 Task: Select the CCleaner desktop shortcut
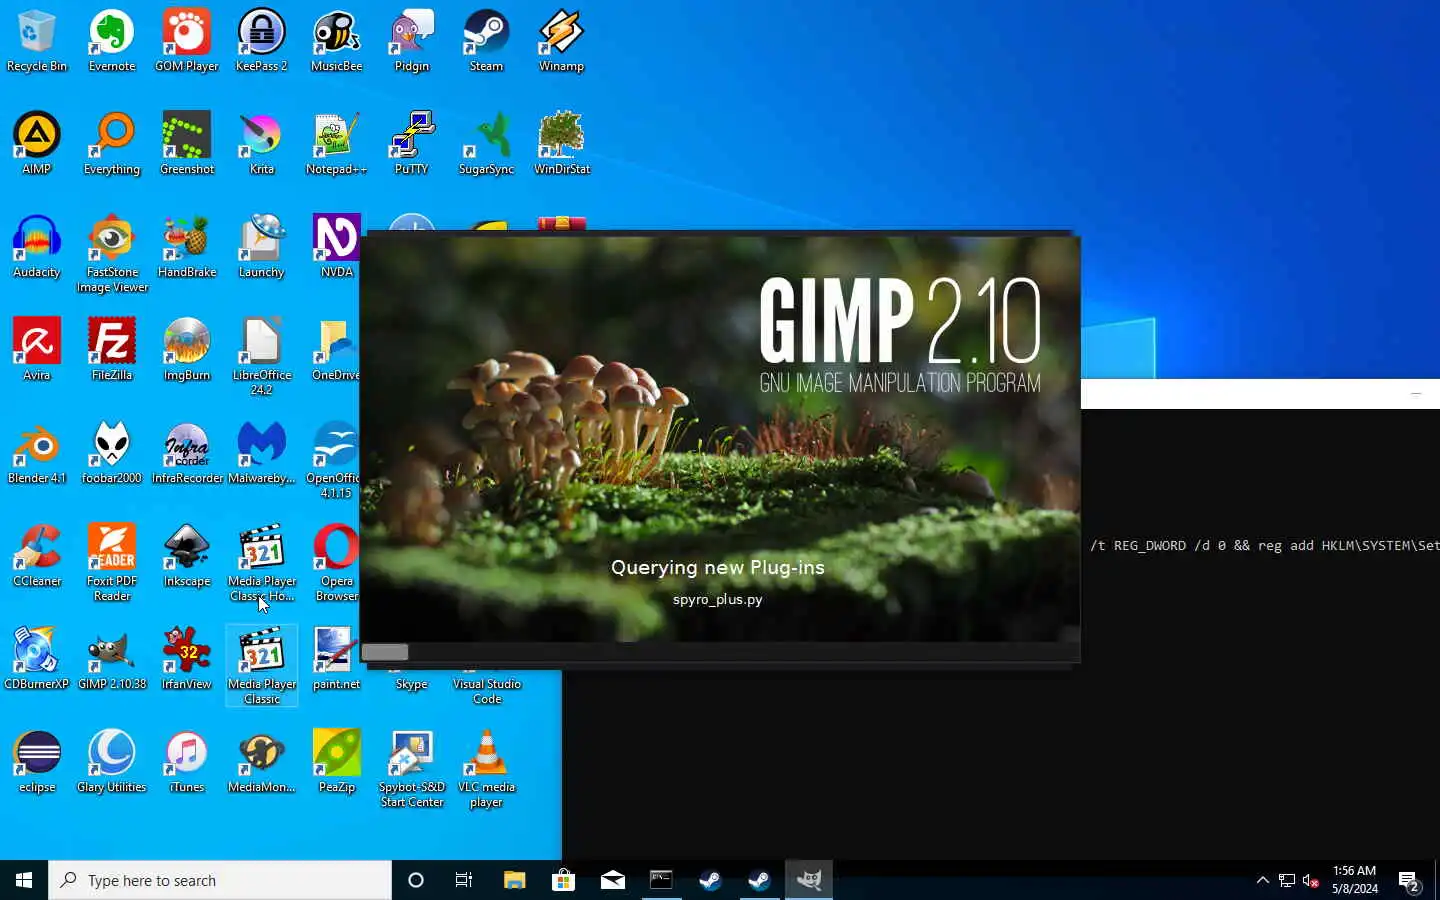tap(37, 556)
